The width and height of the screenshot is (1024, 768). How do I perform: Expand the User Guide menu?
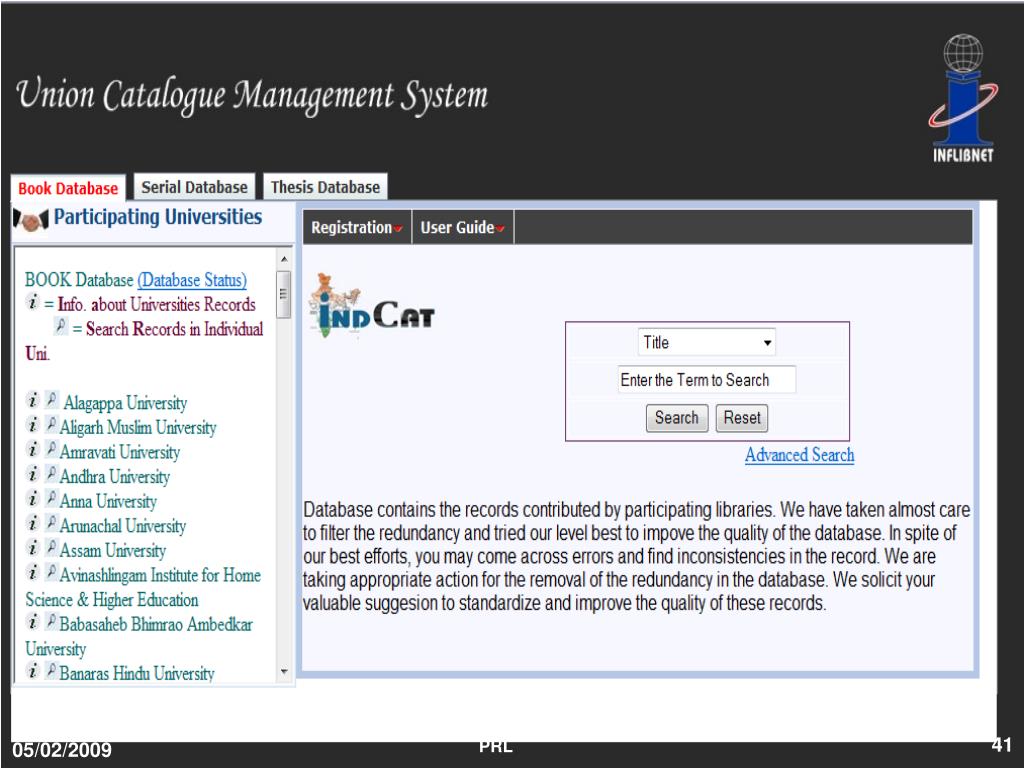(x=462, y=227)
